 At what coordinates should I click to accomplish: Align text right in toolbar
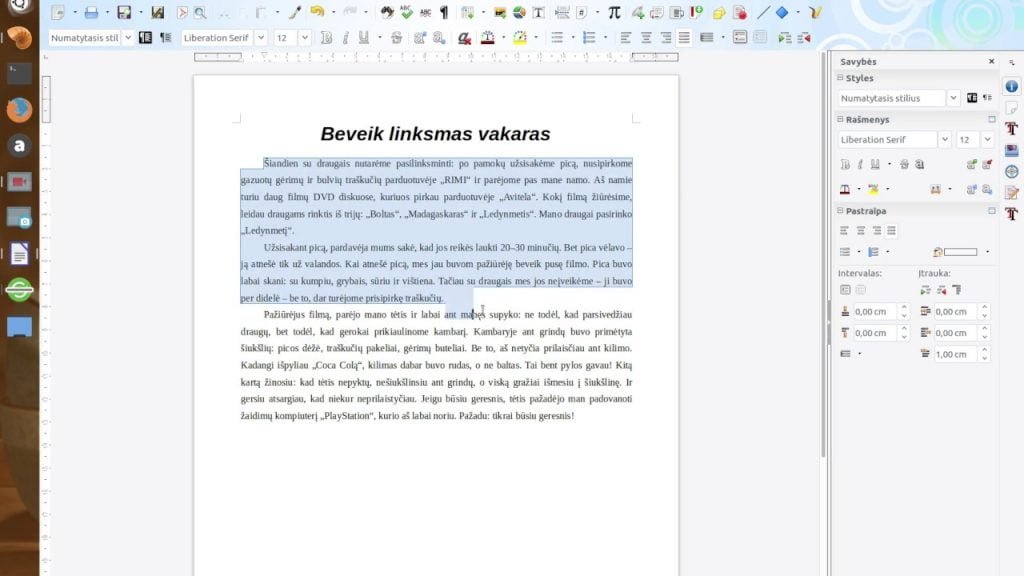pos(665,38)
